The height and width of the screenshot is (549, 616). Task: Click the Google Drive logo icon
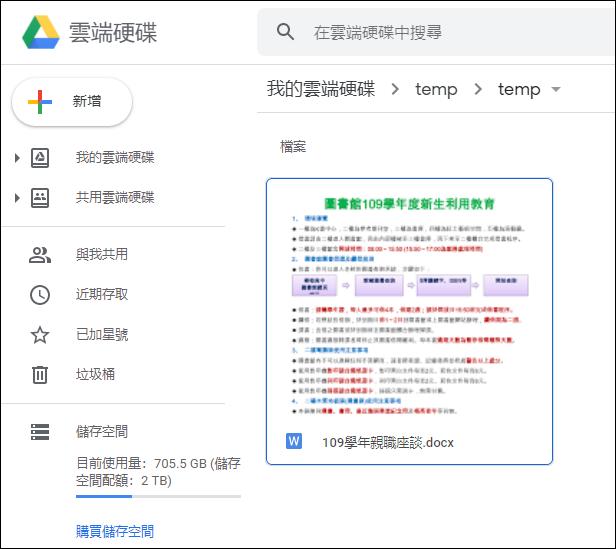click(41, 32)
